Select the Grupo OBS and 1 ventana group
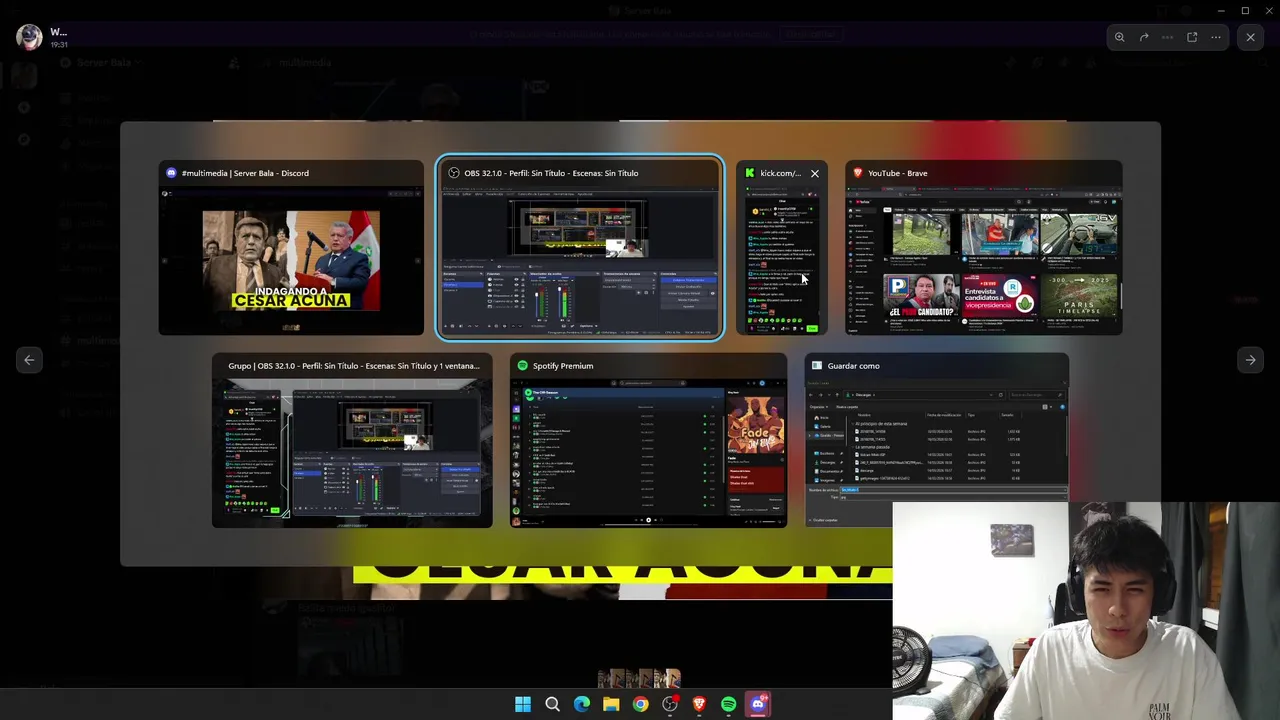1280x720 pixels. (352, 440)
